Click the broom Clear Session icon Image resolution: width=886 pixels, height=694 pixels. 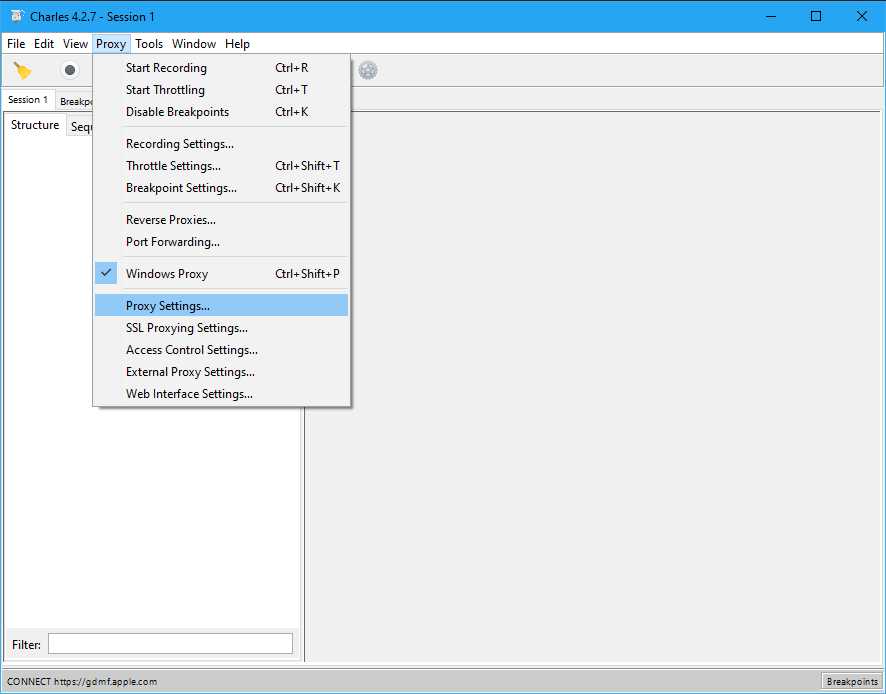[x=23, y=71]
